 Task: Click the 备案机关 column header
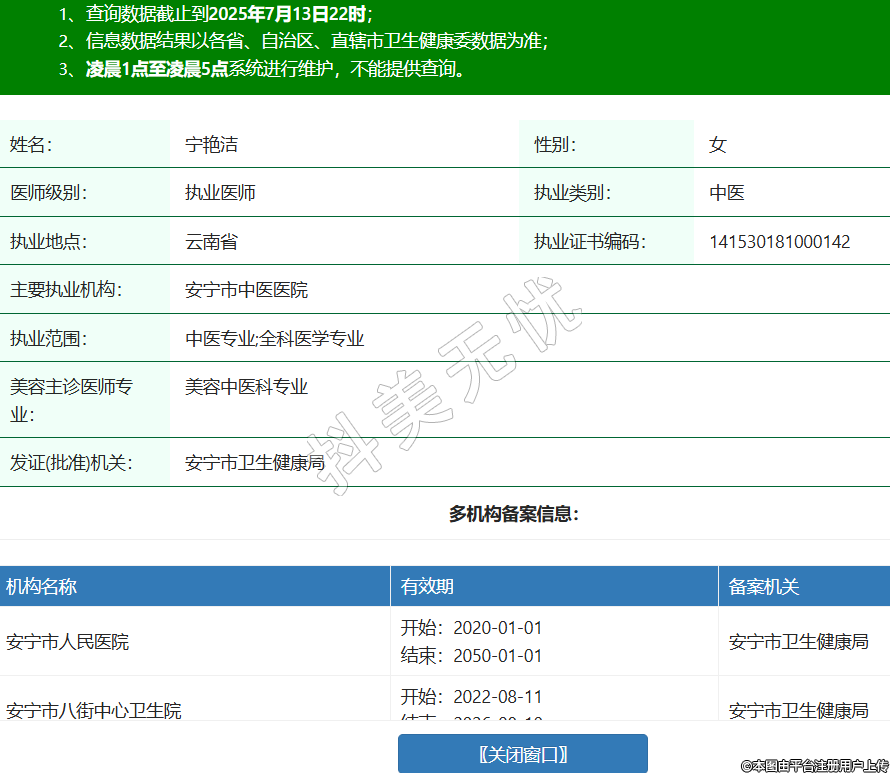(x=764, y=587)
